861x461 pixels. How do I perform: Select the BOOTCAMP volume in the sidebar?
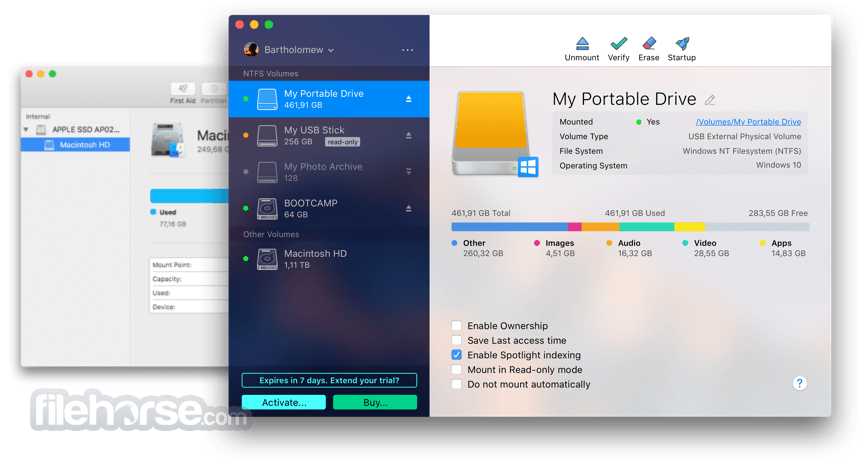pos(329,209)
